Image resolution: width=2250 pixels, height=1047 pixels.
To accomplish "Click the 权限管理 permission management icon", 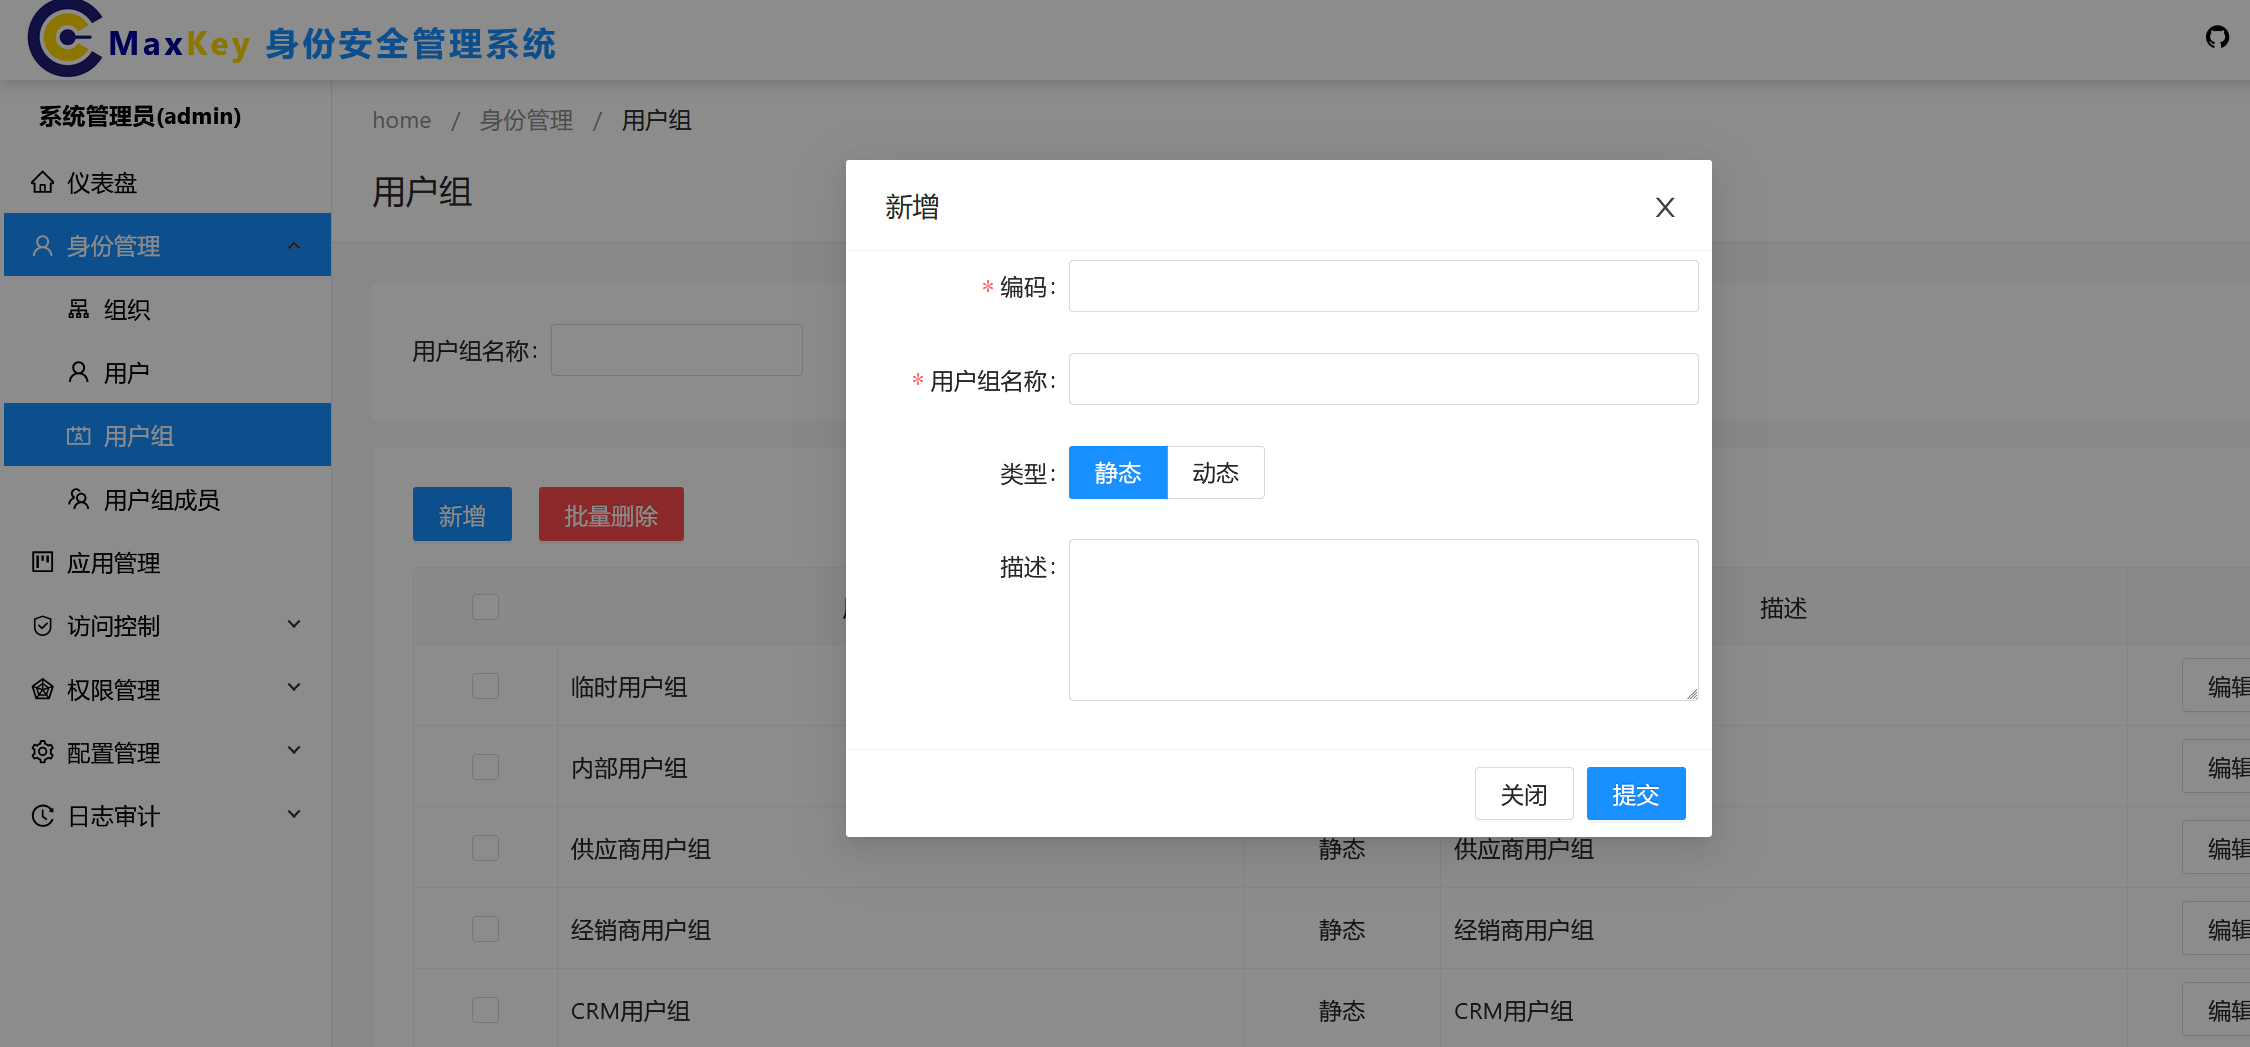I will pos(42,689).
